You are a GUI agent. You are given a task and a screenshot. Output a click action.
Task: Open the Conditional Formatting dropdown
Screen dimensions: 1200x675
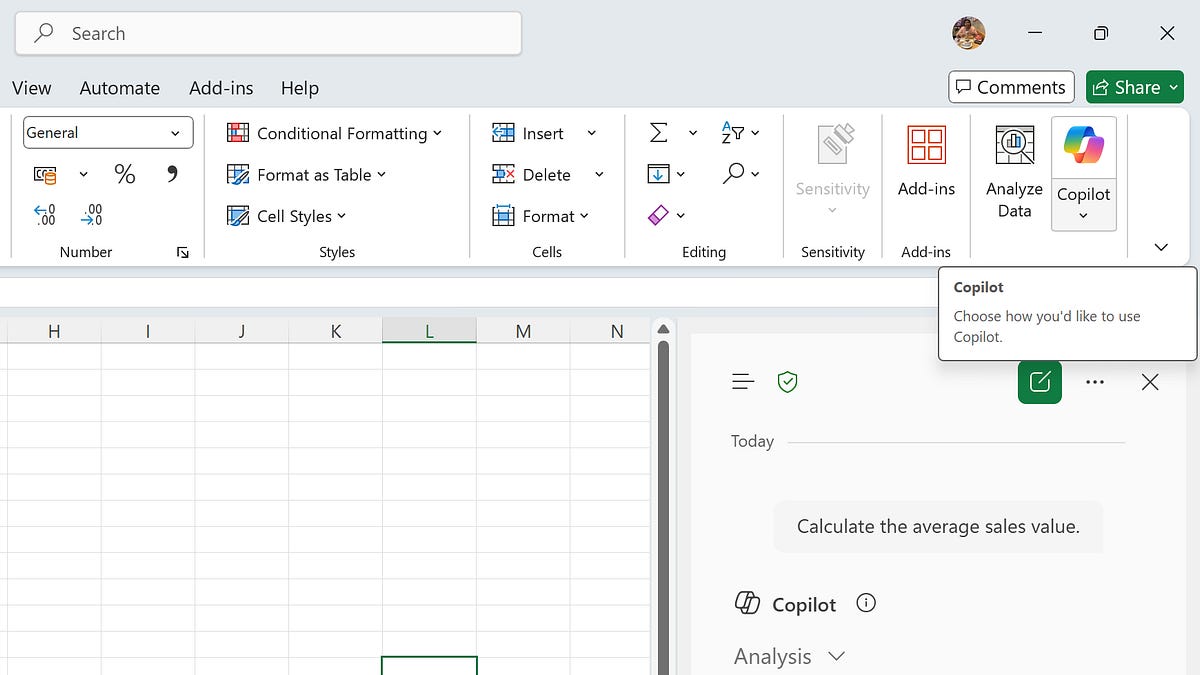point(334,133)
